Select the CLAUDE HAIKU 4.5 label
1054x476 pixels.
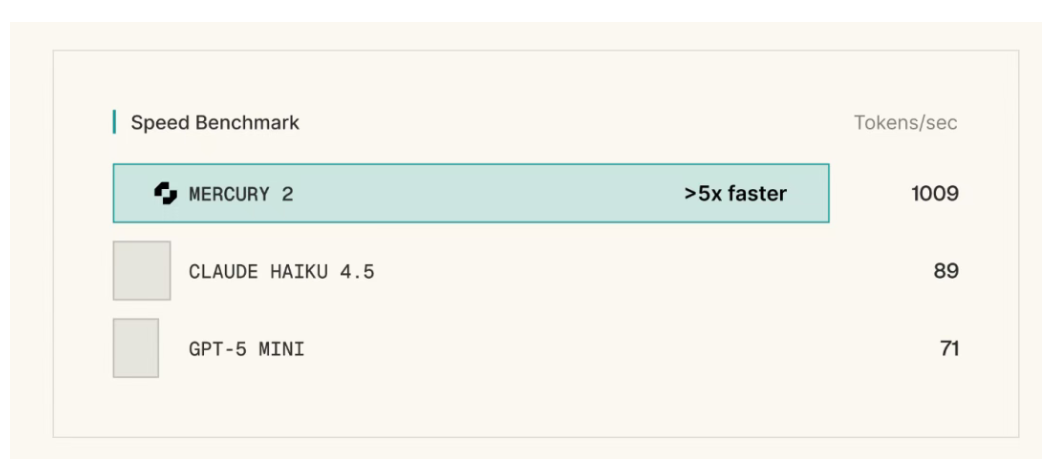click(281, 271)
